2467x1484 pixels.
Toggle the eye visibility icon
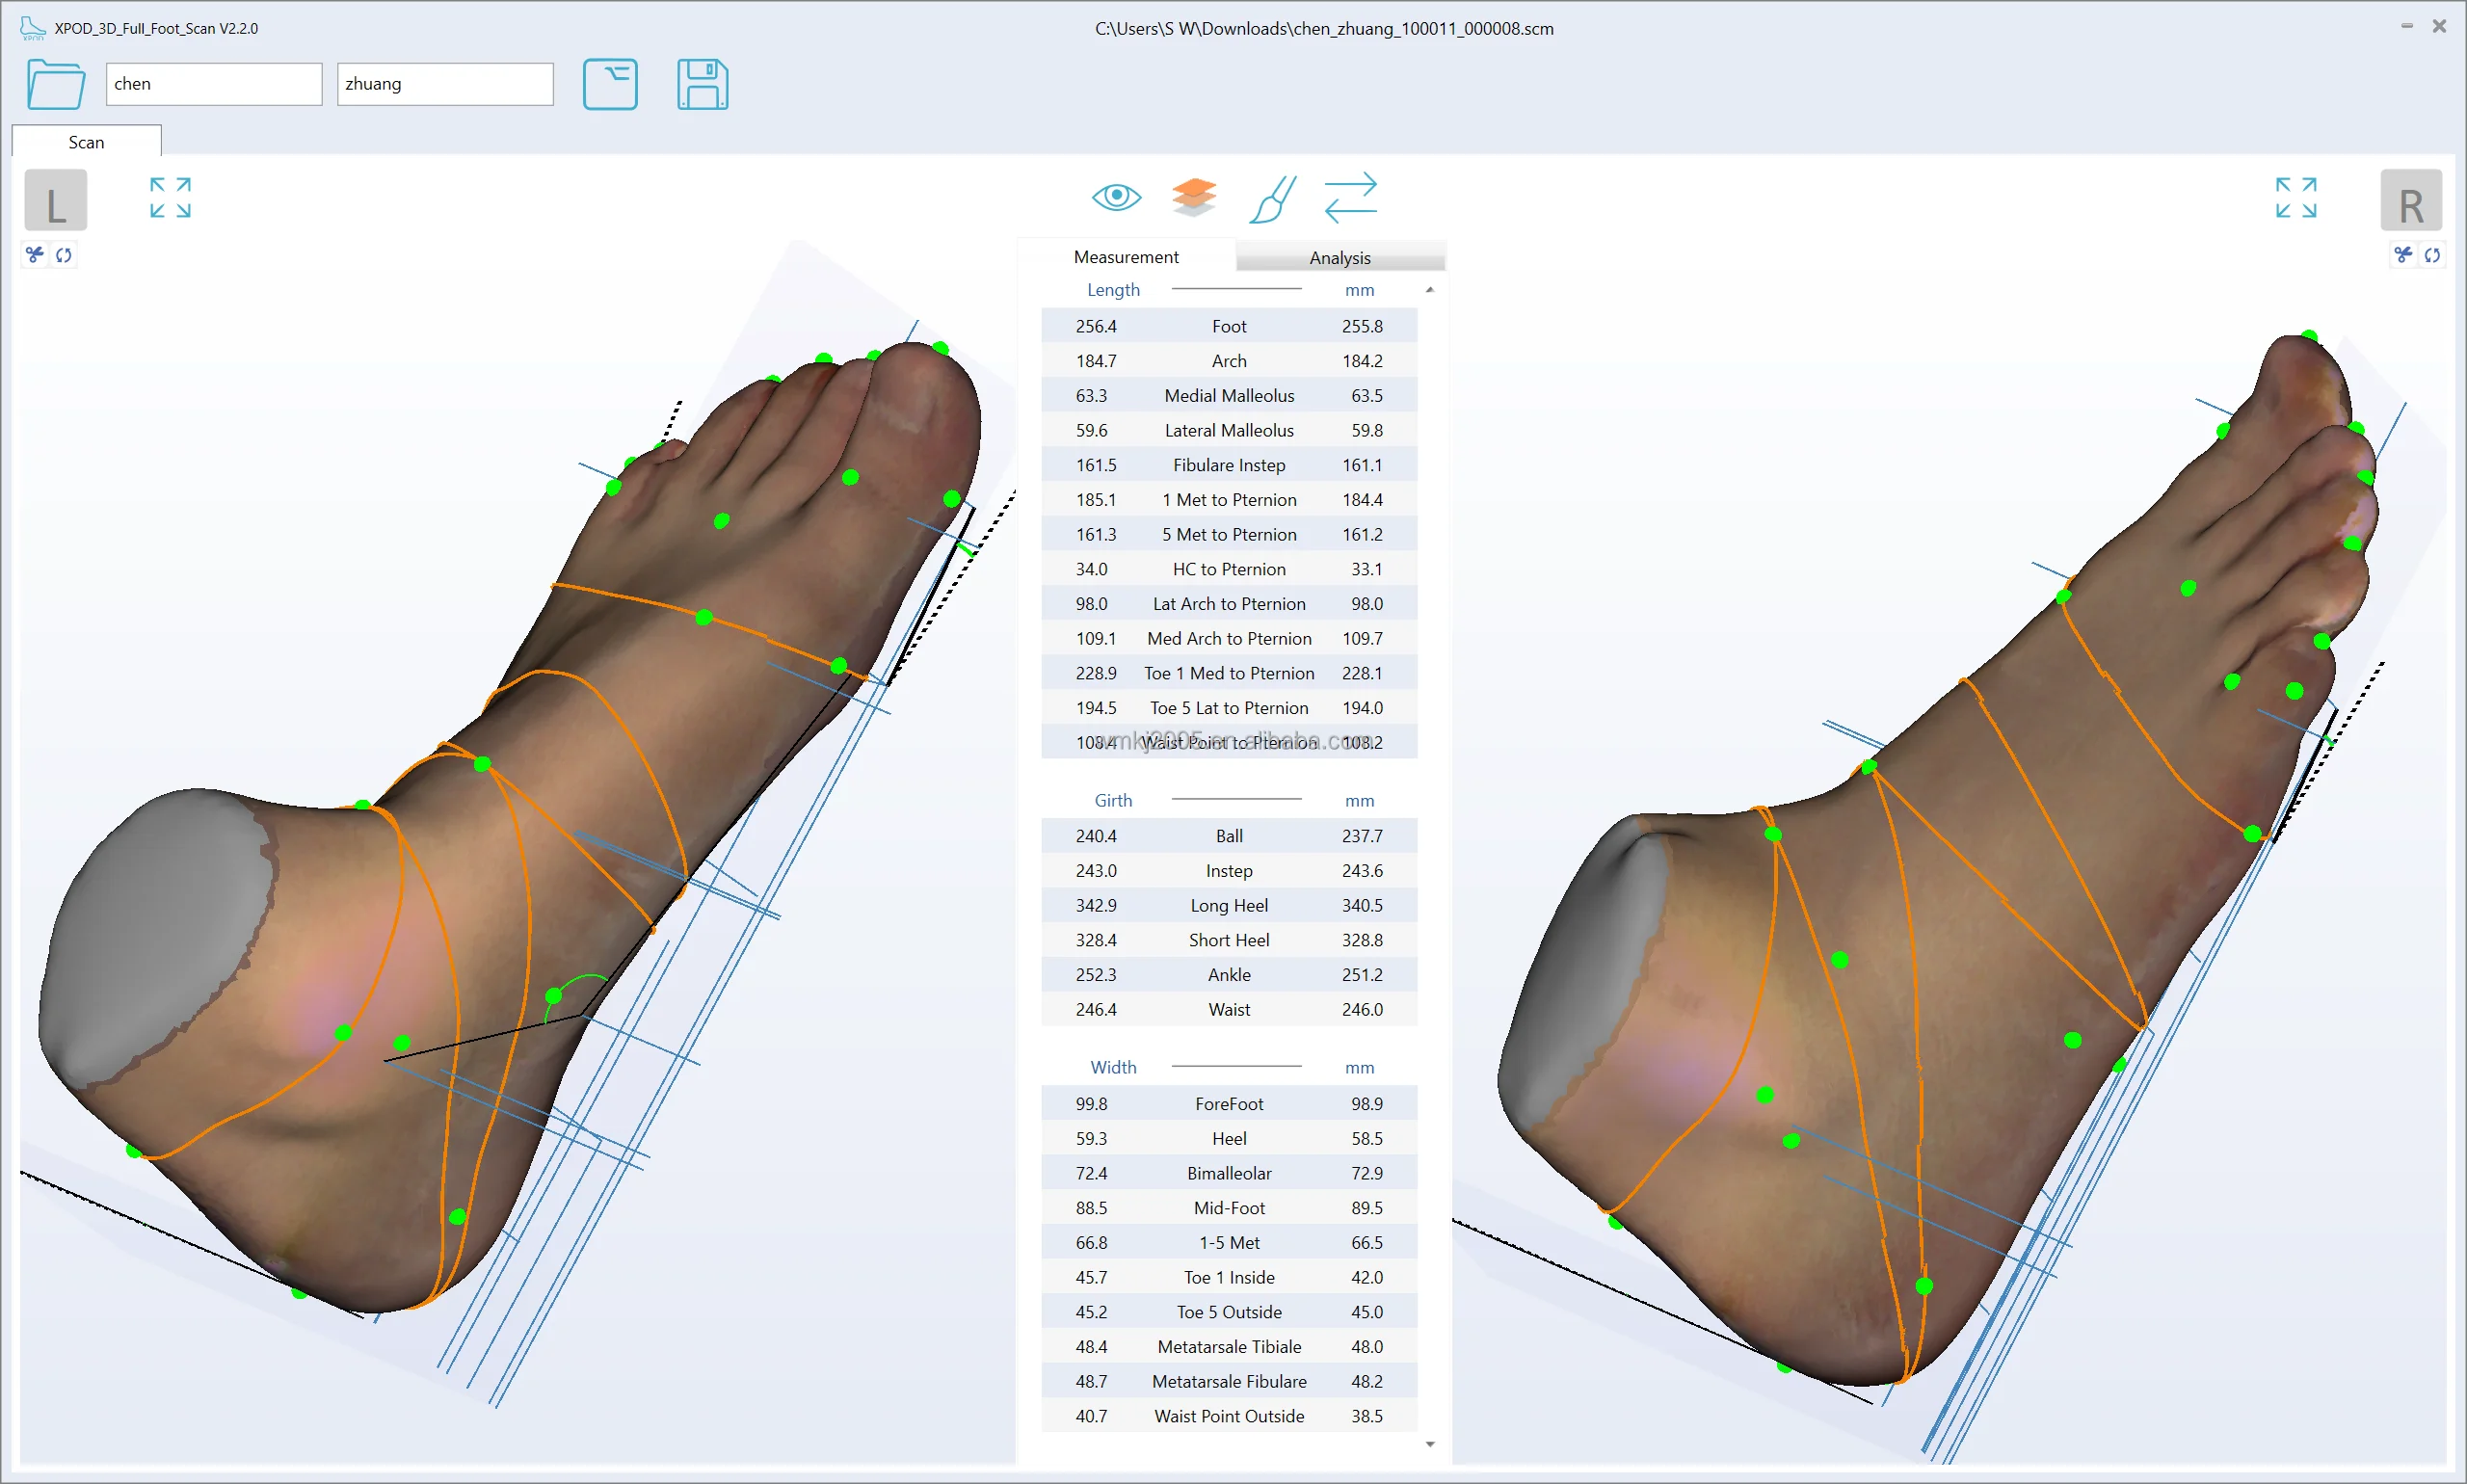click(1117, 197)
